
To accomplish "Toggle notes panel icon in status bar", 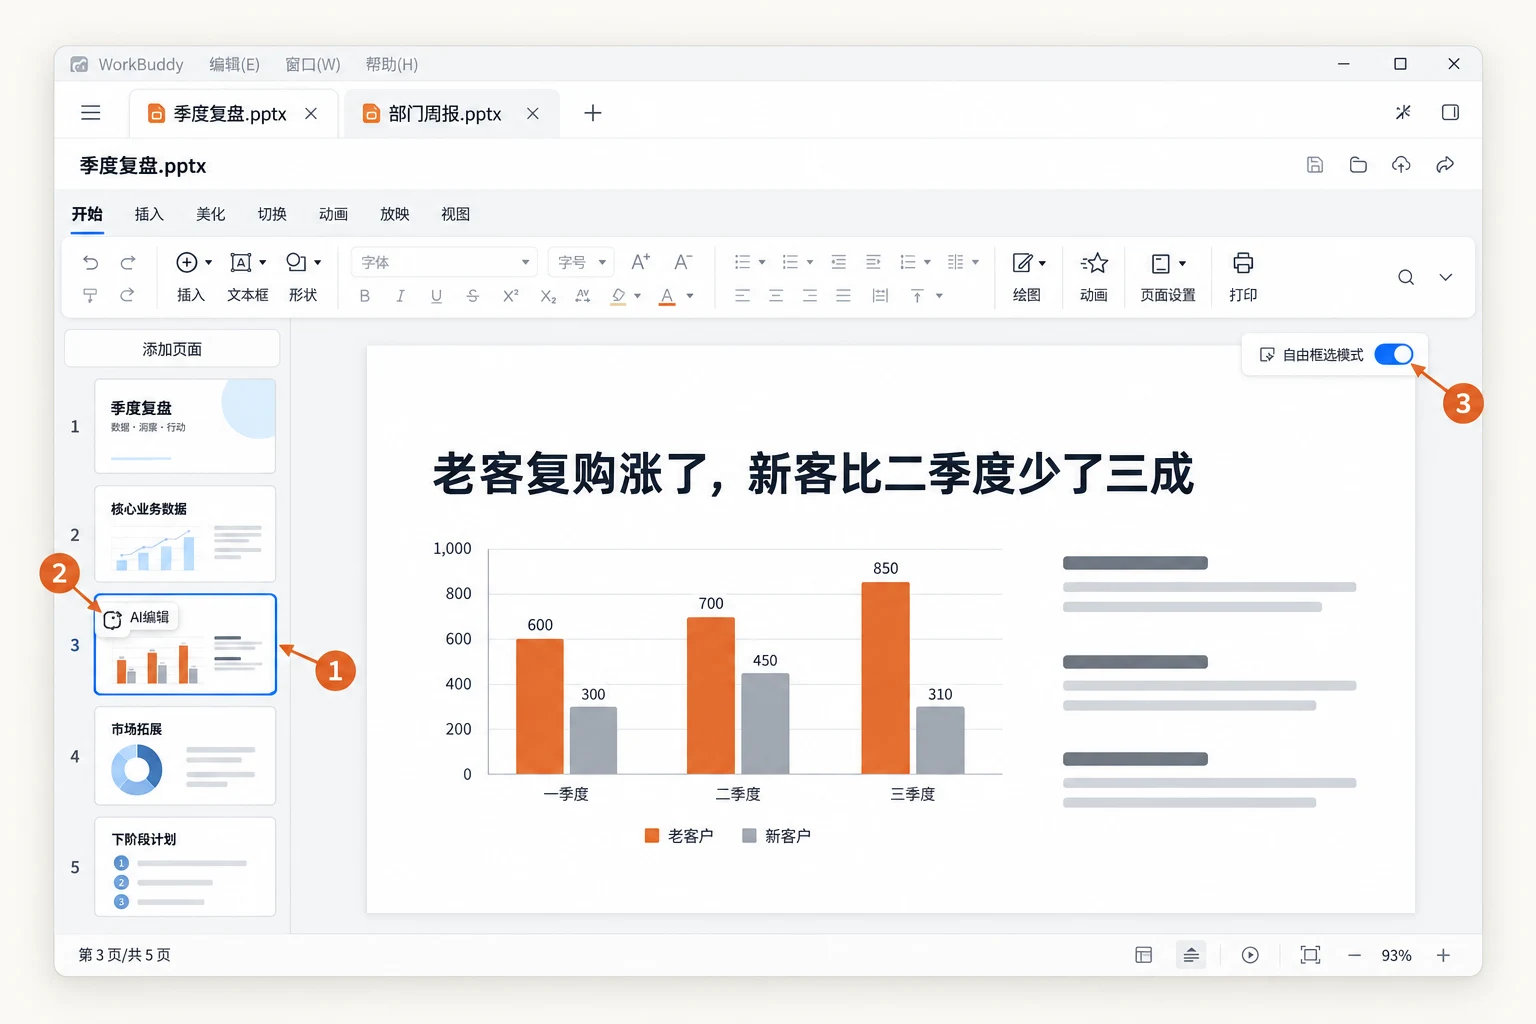I will pyautogui.click(x=1191, y=955).
